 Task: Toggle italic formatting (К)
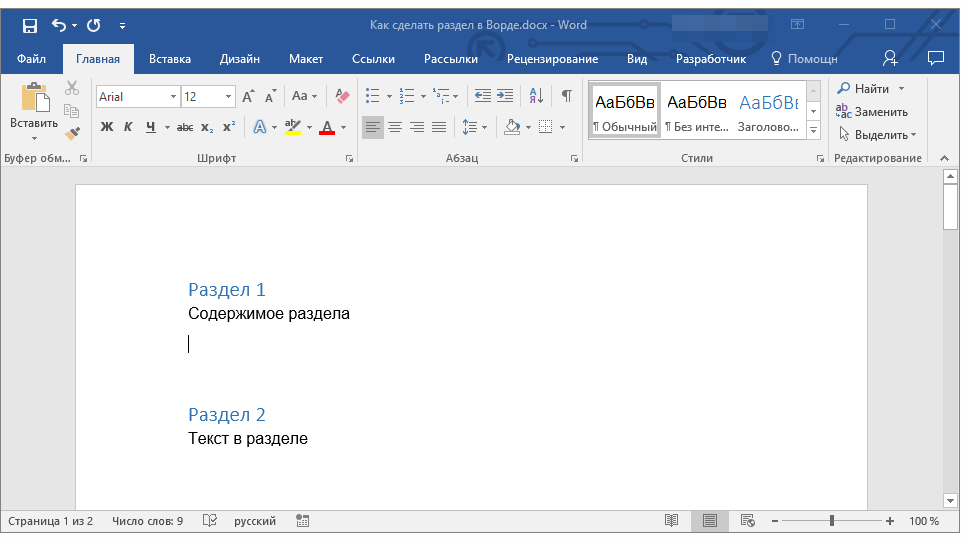128,127
